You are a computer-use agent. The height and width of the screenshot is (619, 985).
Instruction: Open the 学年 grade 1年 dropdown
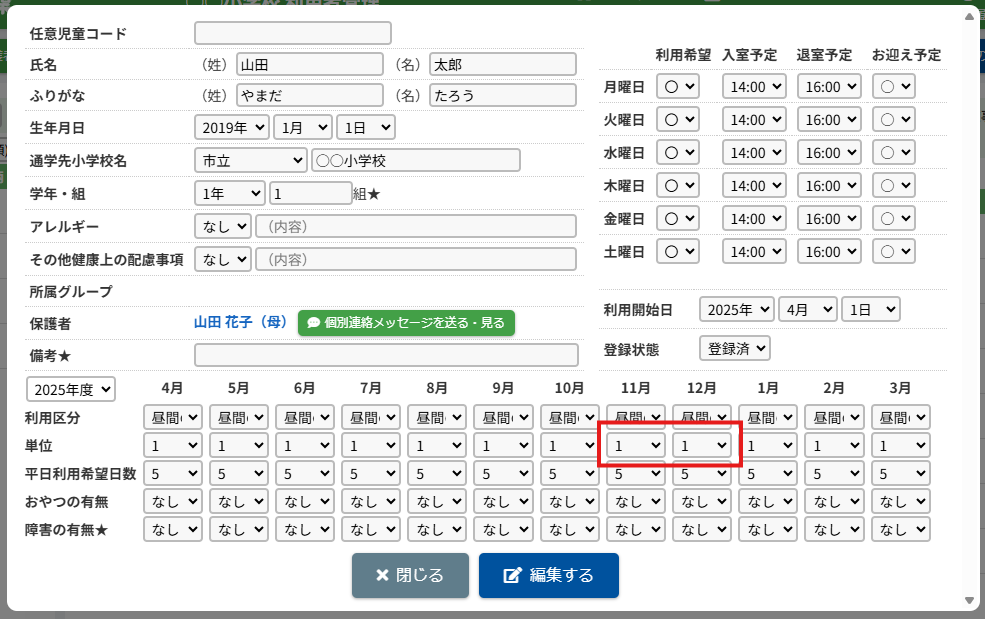click(229, 193)
